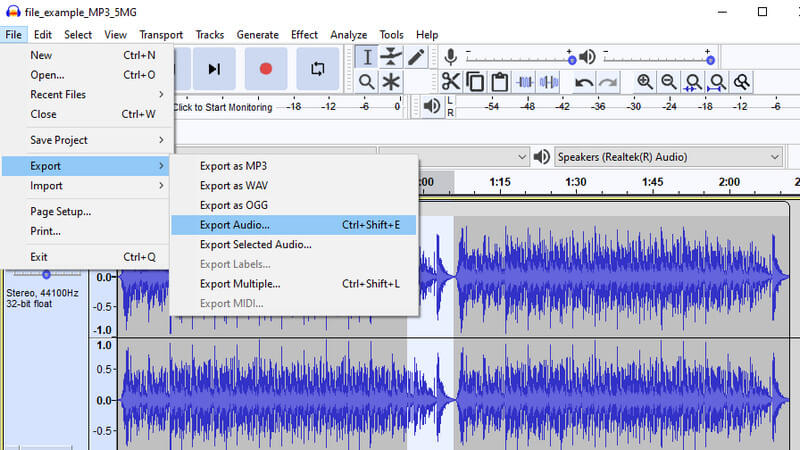Image resolution: width=800 pixels, height=450 pixels.
Task: Expand the Import submenu
Action: click(85, 186)
